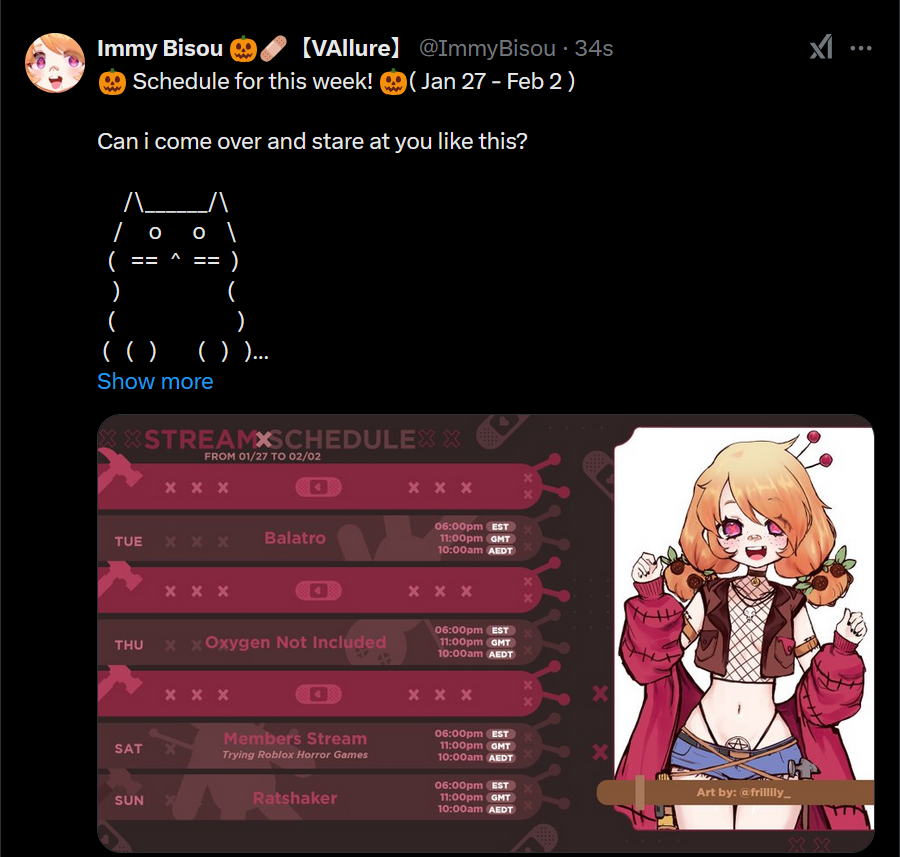Click the 34s post timestamp

pyautogui.click(x=594, y=48)
